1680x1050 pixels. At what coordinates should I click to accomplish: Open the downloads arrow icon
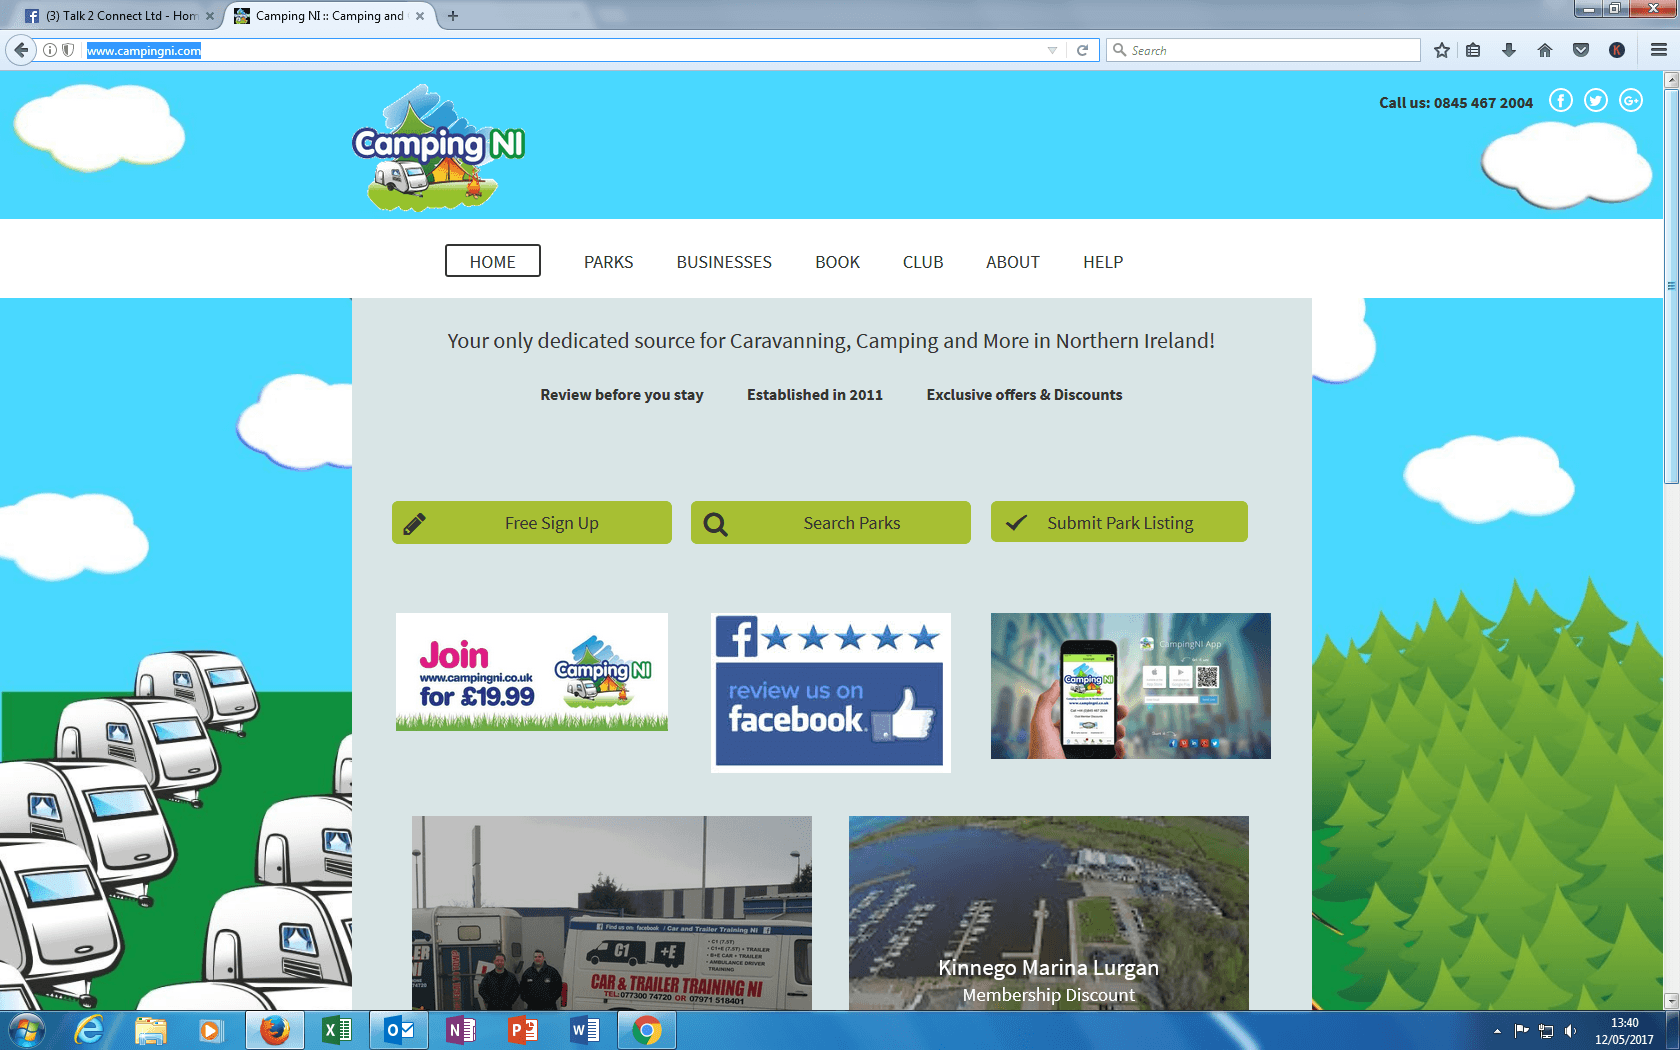click(x=1509, y=50)
